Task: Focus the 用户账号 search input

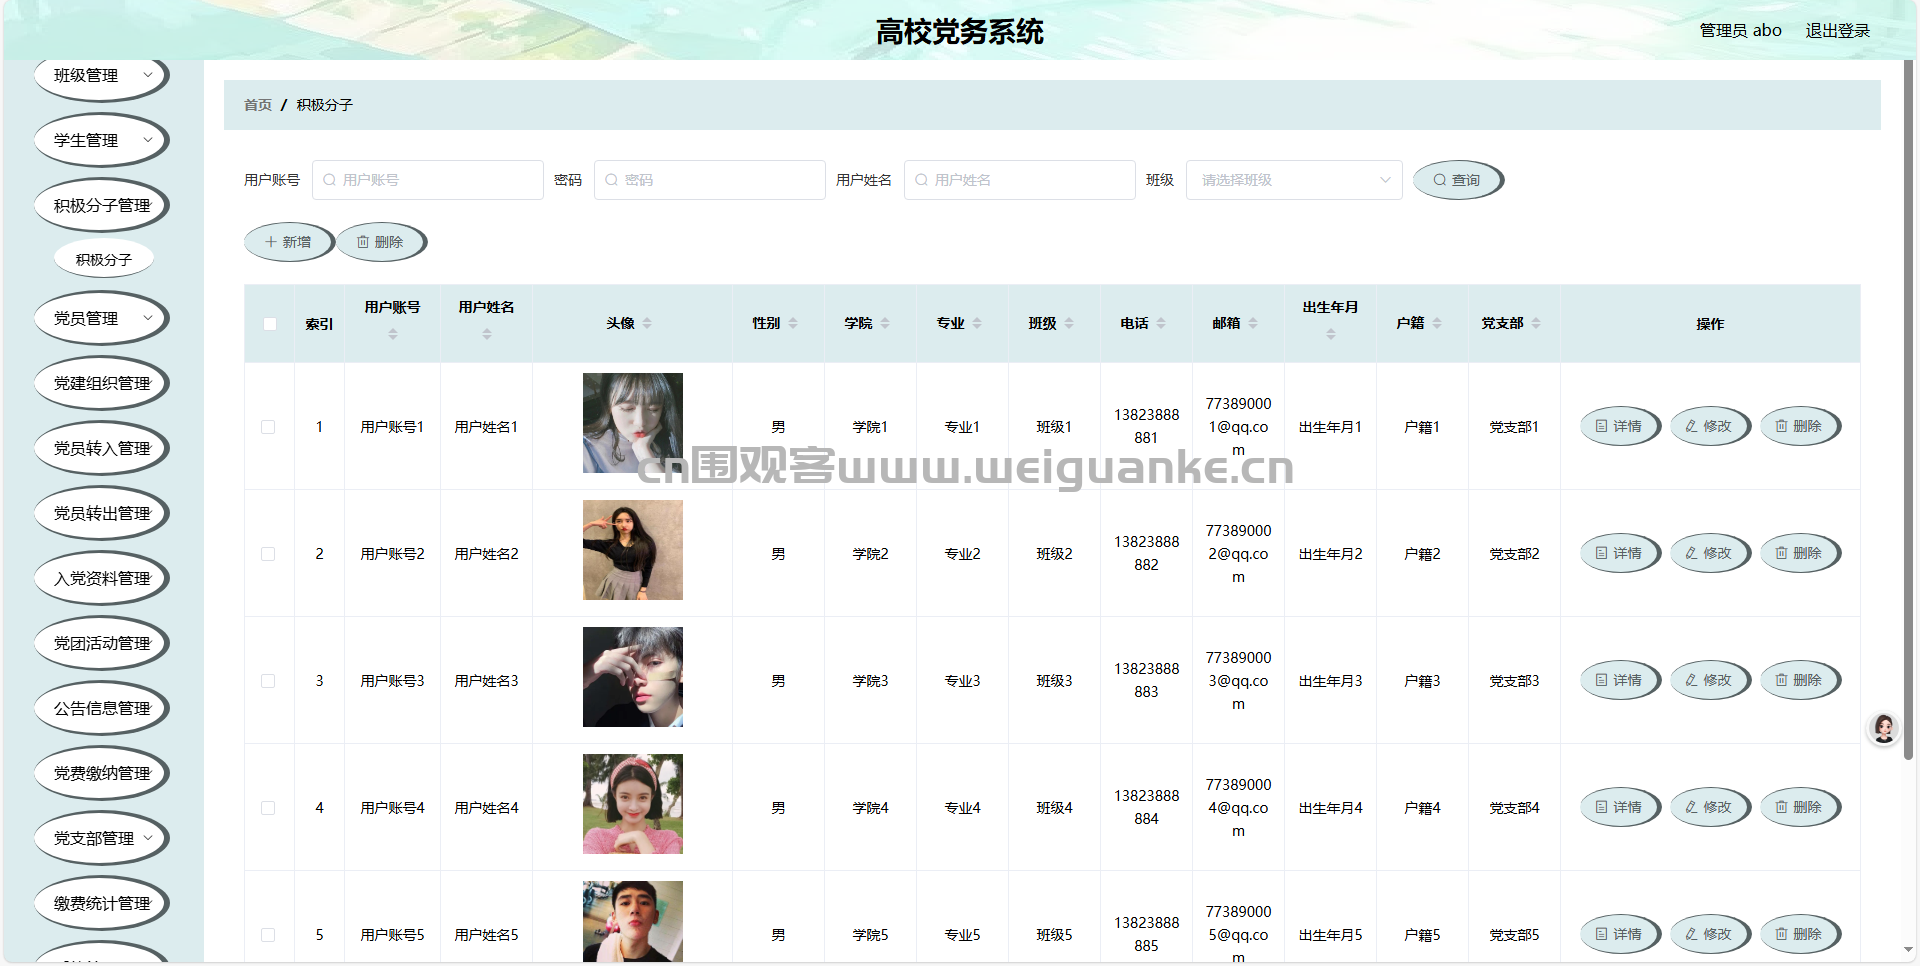Action: click(428, 180)
